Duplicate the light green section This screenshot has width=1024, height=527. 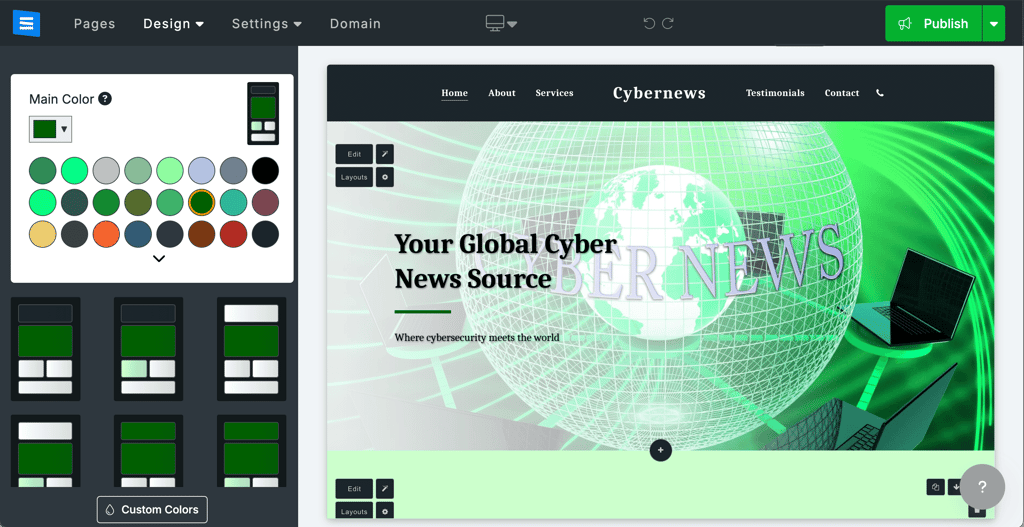pyautogui.click(x=935, y=487)
